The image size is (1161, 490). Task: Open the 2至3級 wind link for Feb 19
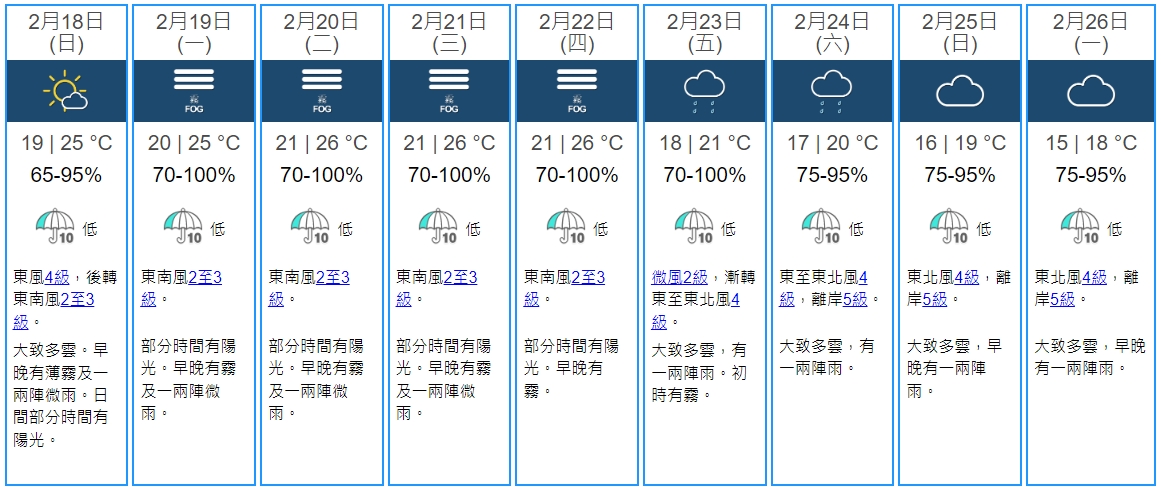[x=203, y=277]
